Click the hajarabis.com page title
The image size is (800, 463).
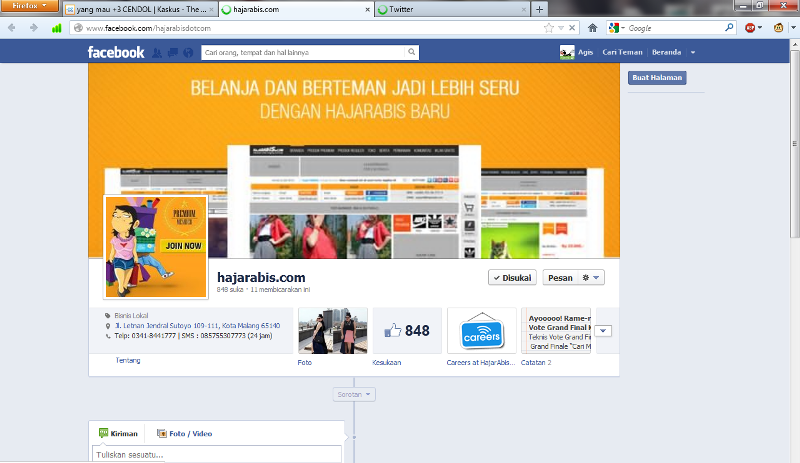click(261, 277)
